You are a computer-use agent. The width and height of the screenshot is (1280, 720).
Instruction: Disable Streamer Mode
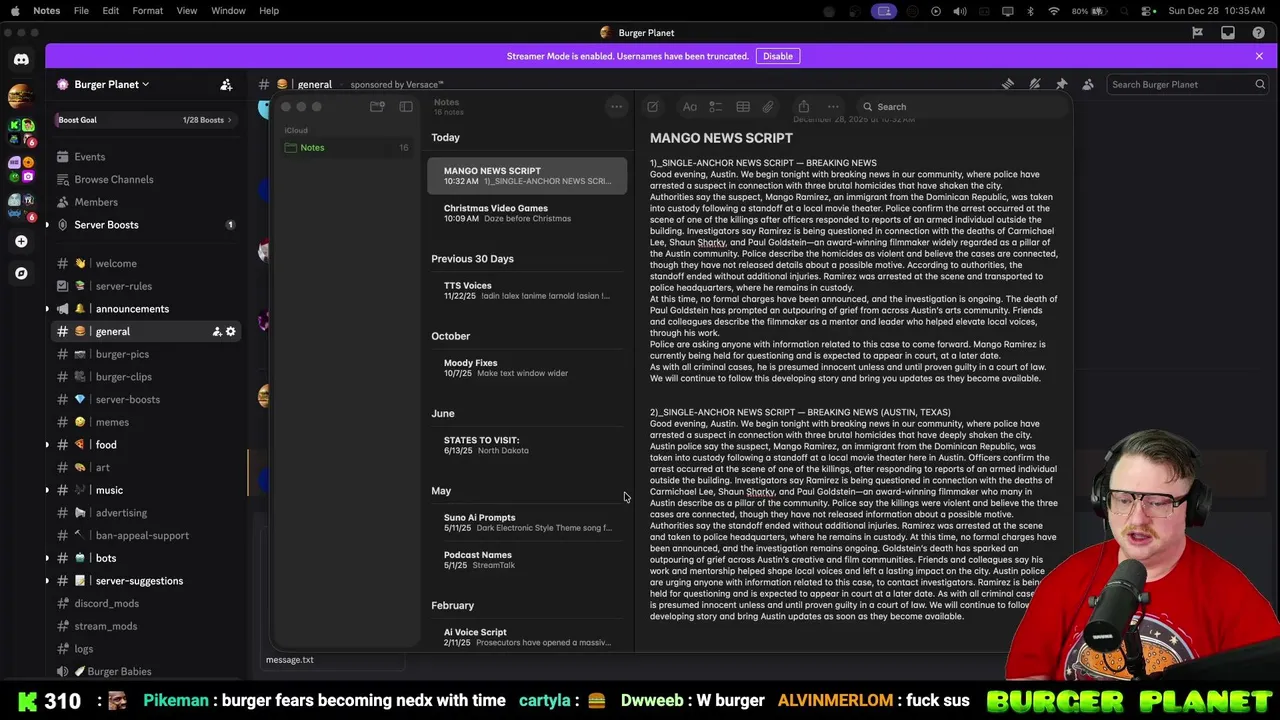coord(778,56)
